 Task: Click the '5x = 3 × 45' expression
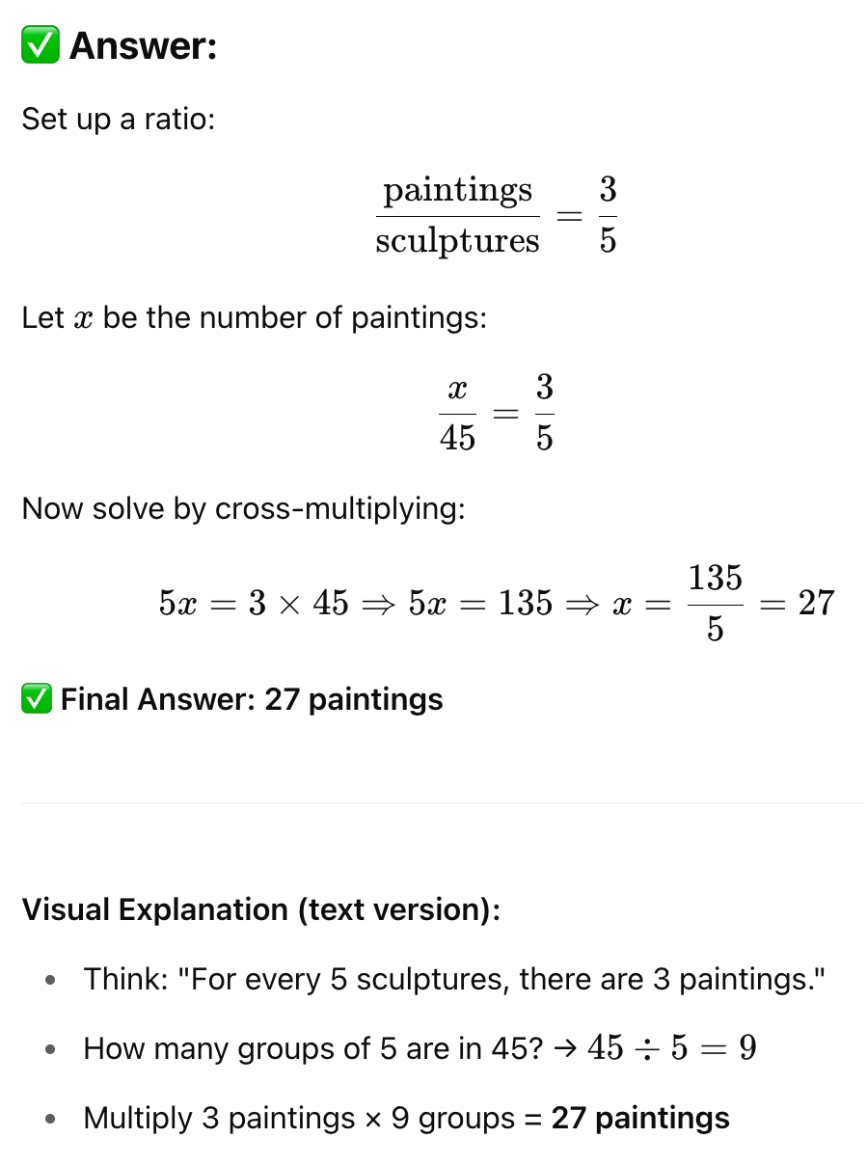click(253, 603)
